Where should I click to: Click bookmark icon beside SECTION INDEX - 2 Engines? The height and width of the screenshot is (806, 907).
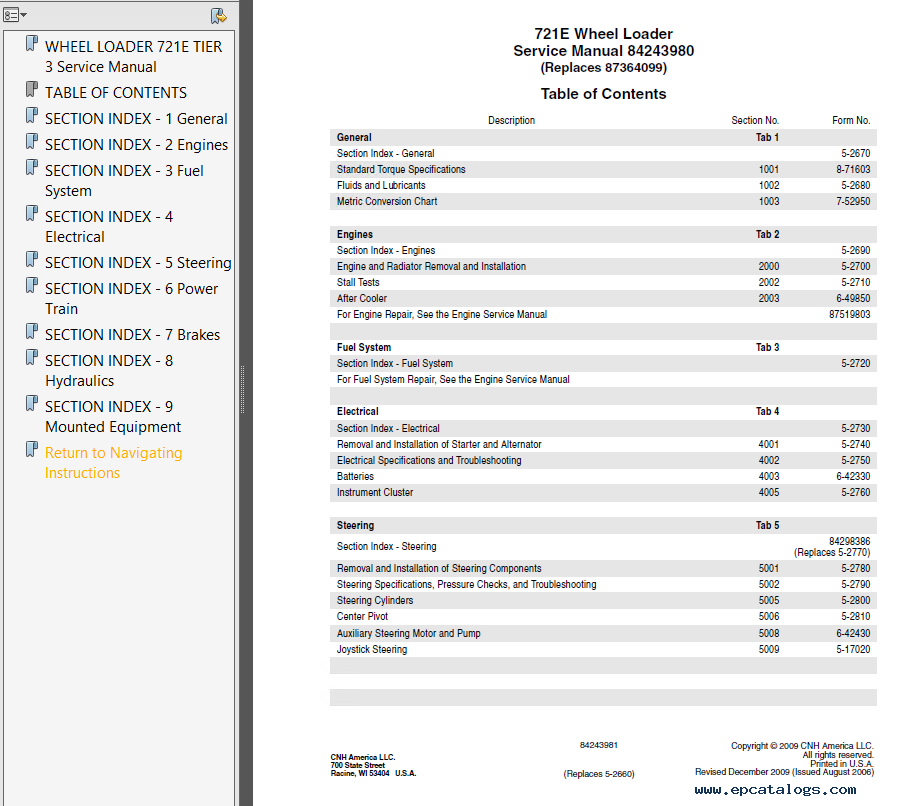tap(32, 142)
